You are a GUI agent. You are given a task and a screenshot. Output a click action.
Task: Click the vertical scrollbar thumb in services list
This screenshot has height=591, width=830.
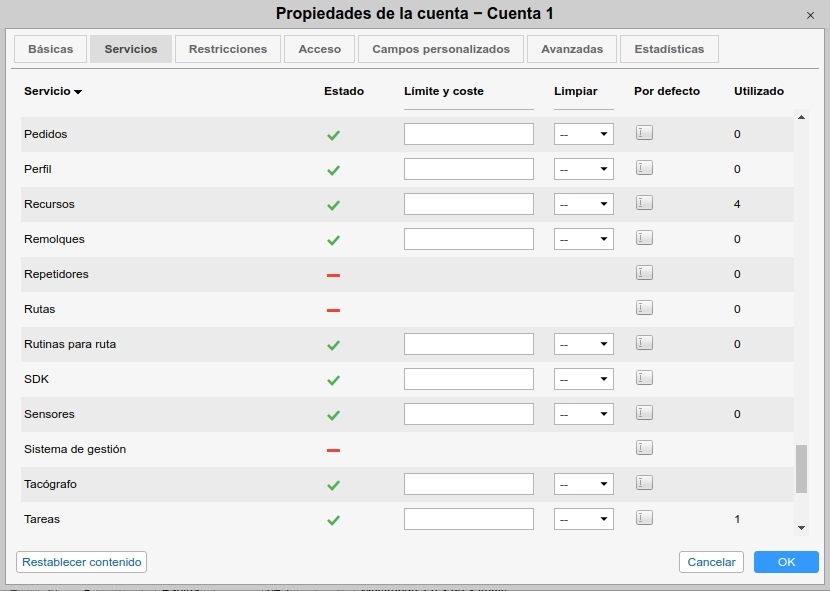coord(801,469)
